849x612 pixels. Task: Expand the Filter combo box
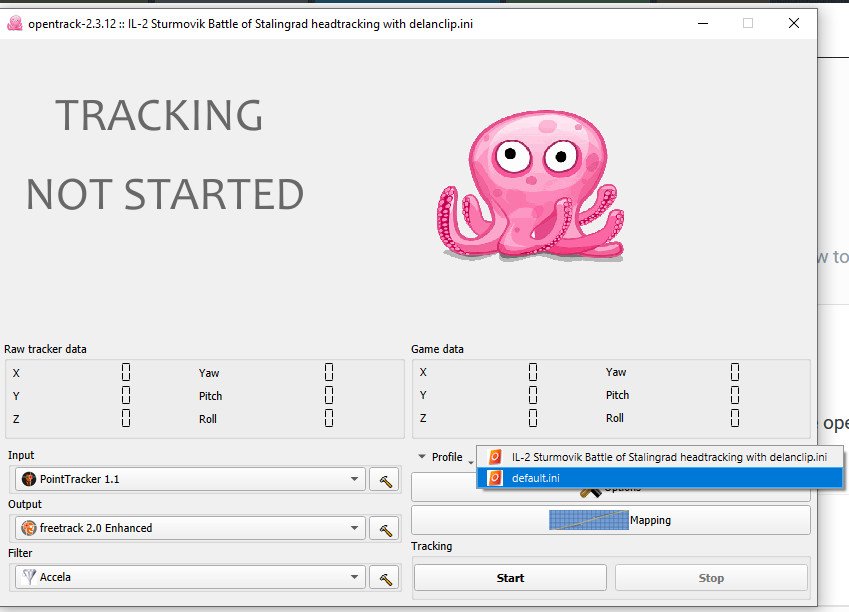tap(190, 577)
